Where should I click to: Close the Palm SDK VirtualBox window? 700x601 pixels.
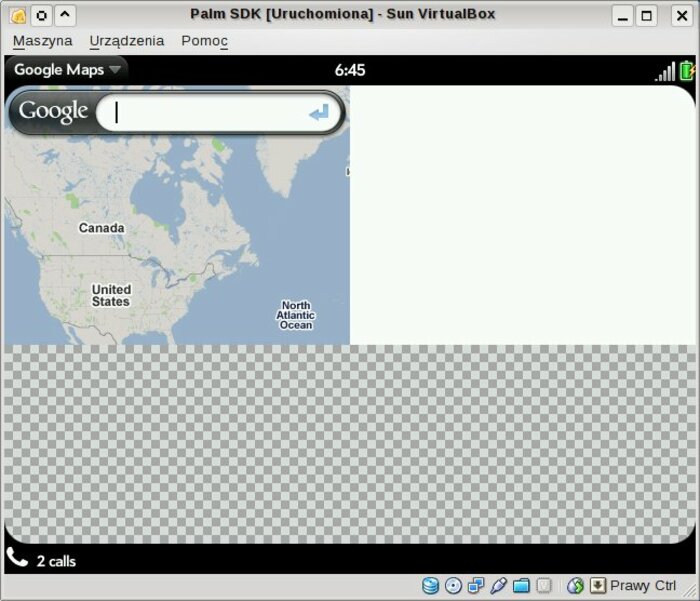pyautogui.click(x=682, y=16)
